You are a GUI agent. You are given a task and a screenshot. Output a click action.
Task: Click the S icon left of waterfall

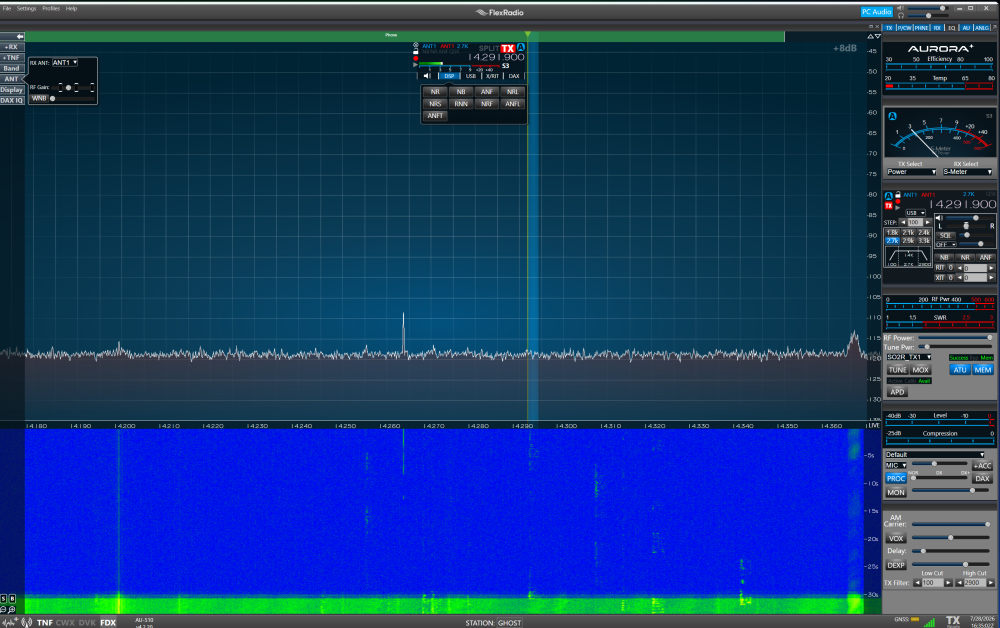[3, 599]
